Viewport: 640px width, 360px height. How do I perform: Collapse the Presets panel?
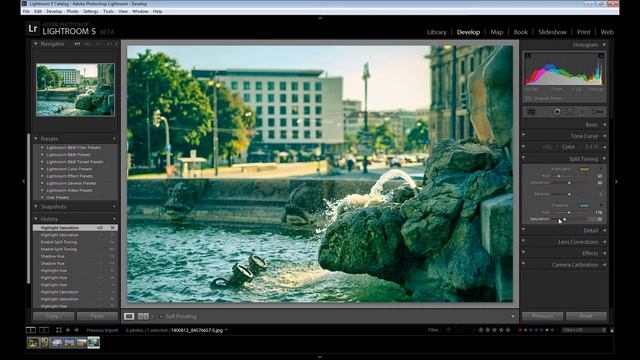pos(36,139)
